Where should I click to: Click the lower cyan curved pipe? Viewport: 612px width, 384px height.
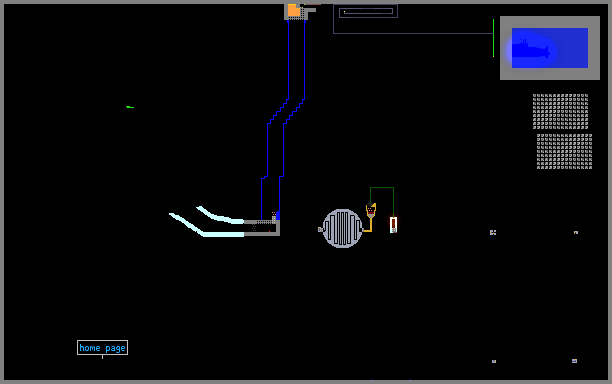pyautogui.click(x=206, y=226)
